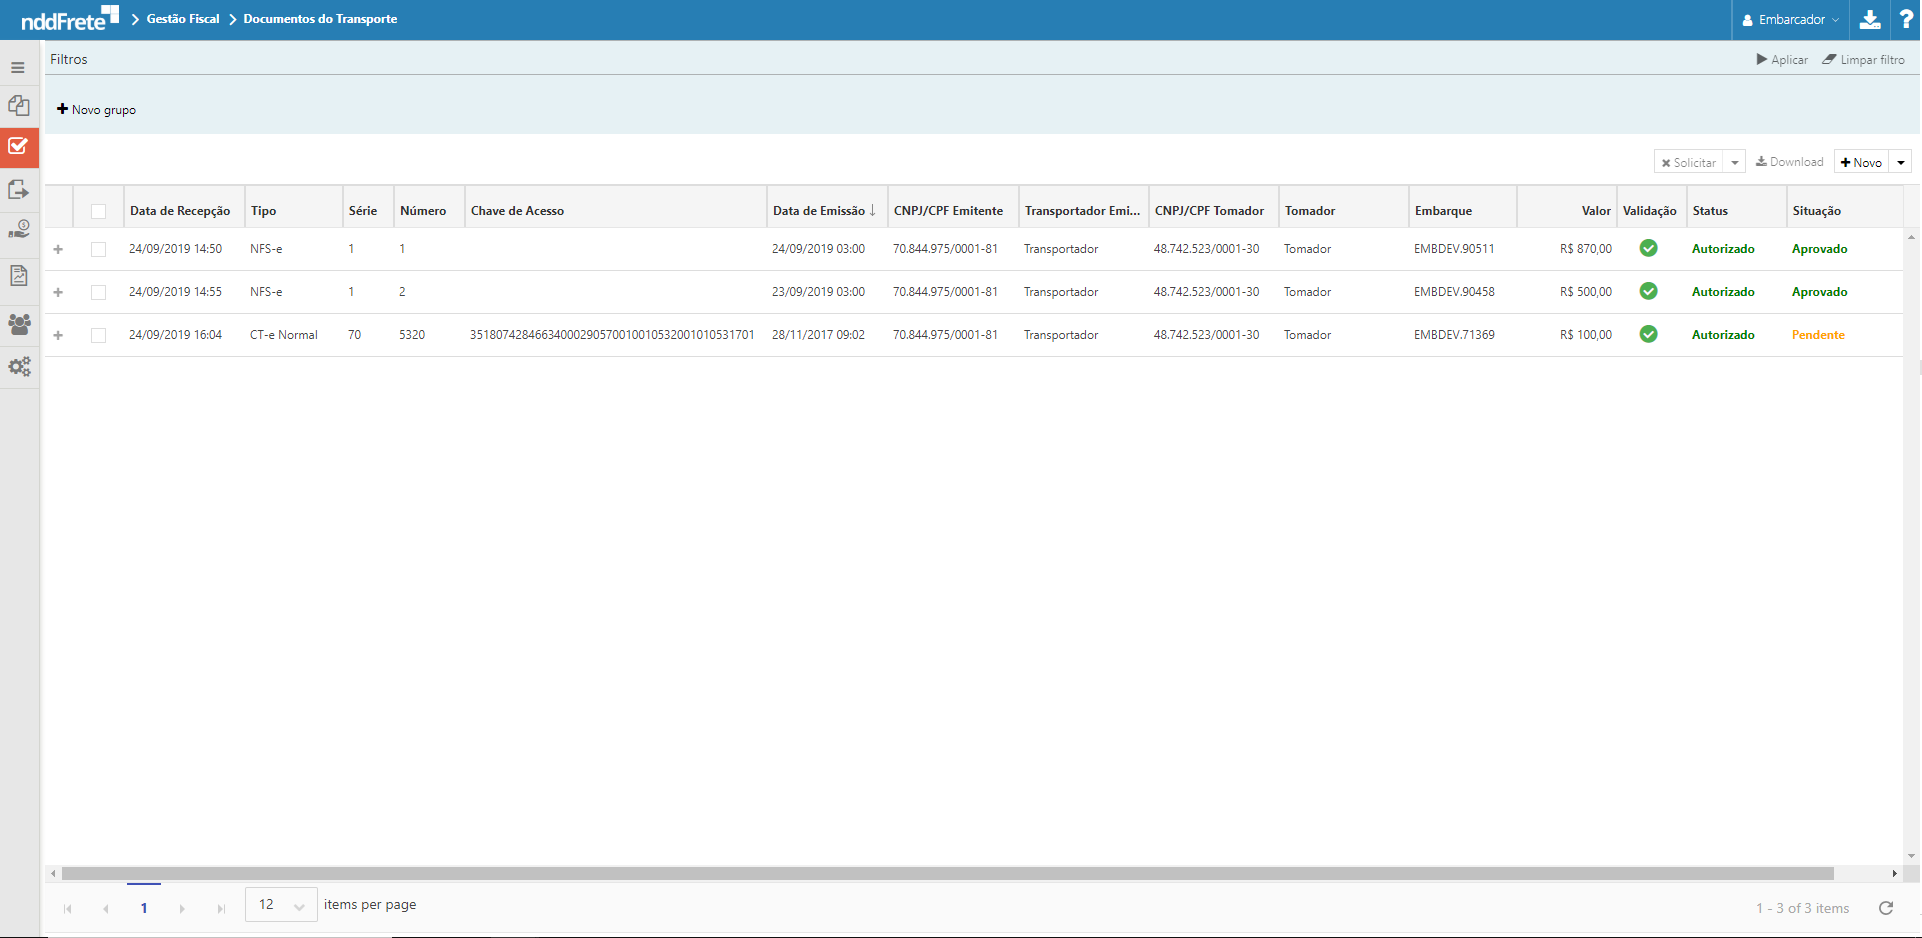This screenshot has height=938, width=1922.
Task: Sort by Data de Emissão column header
Action: click(818, 211)
